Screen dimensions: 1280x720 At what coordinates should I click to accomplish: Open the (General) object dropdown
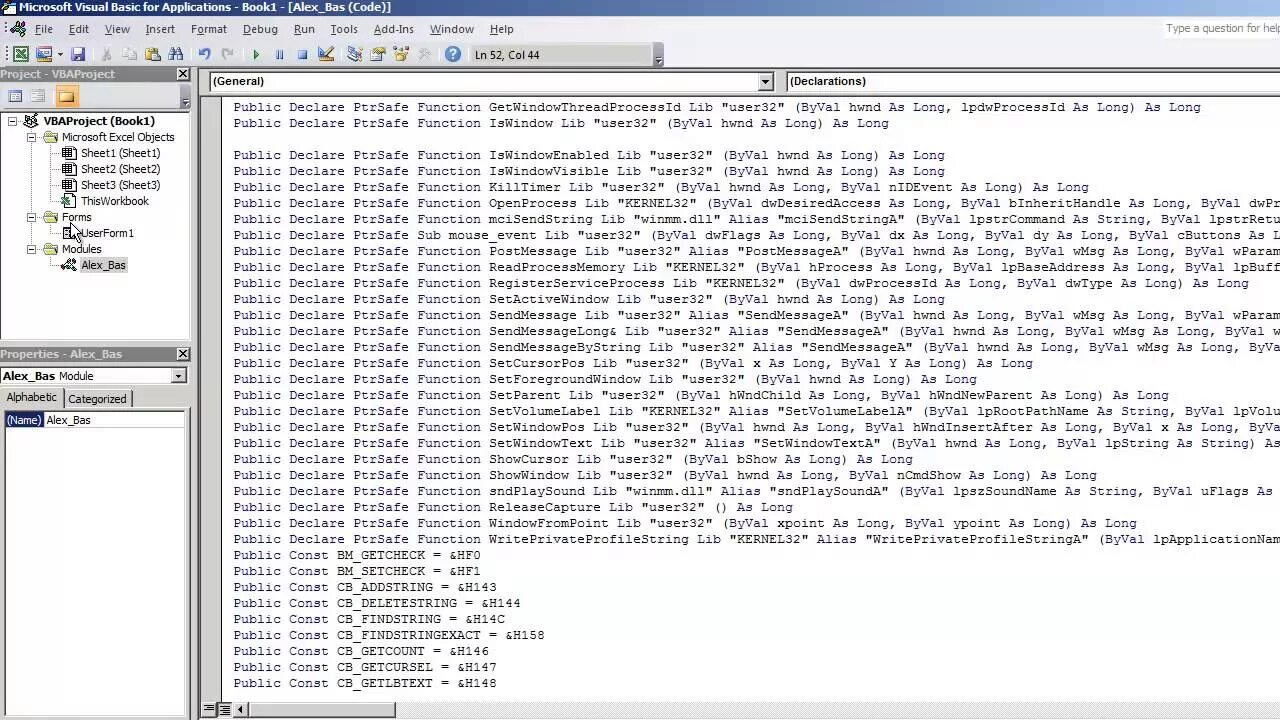765,81
